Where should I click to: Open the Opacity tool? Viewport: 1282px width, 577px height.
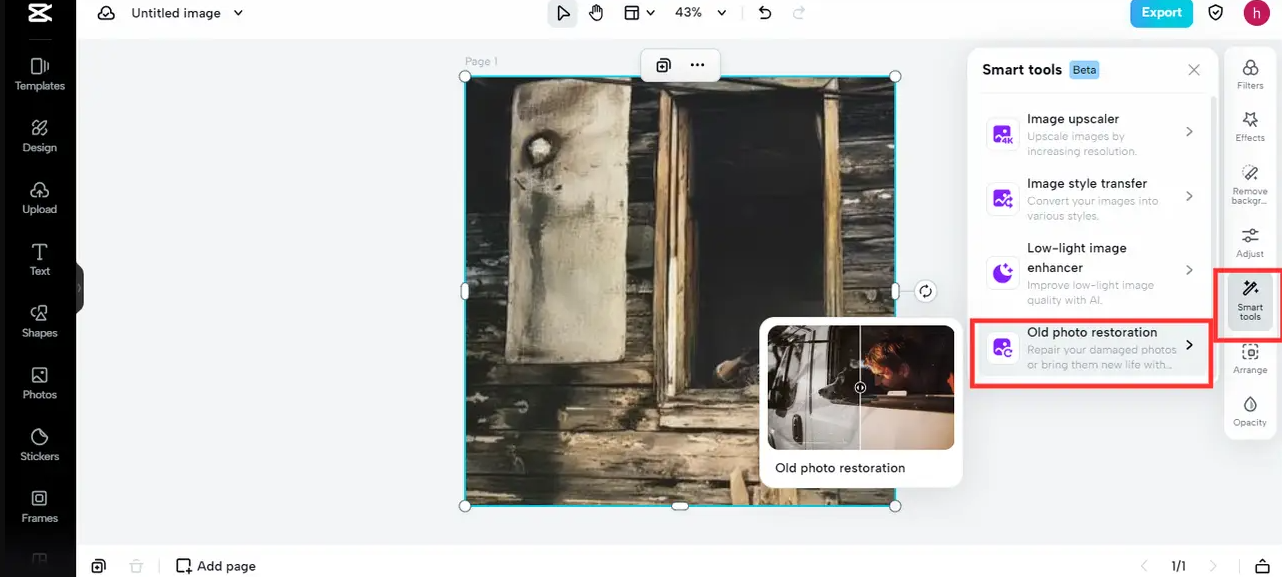1250,411
